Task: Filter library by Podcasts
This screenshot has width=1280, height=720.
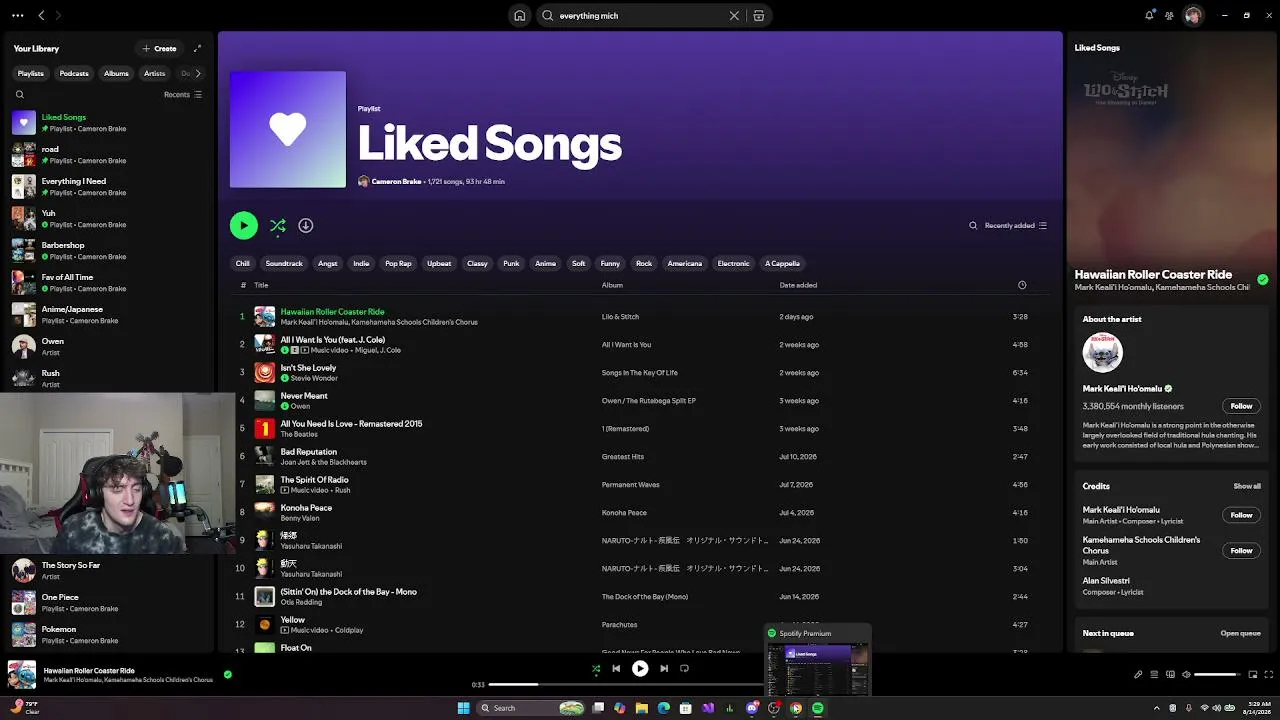Action: [x=74, y=73]
